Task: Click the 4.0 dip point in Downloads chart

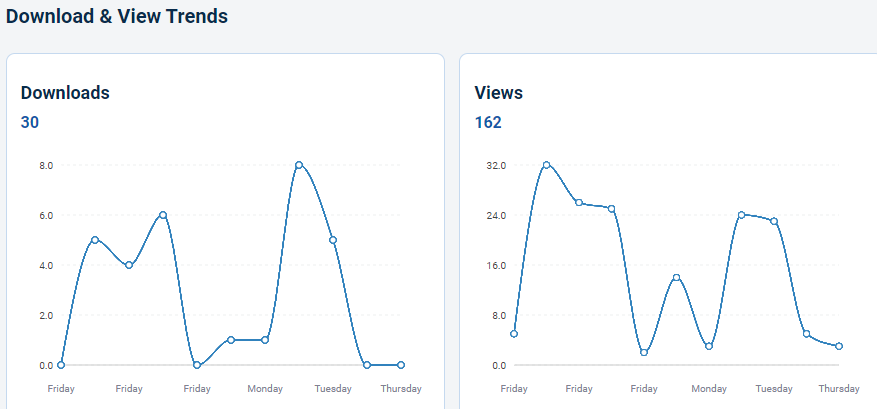Action: pos(129,265)
